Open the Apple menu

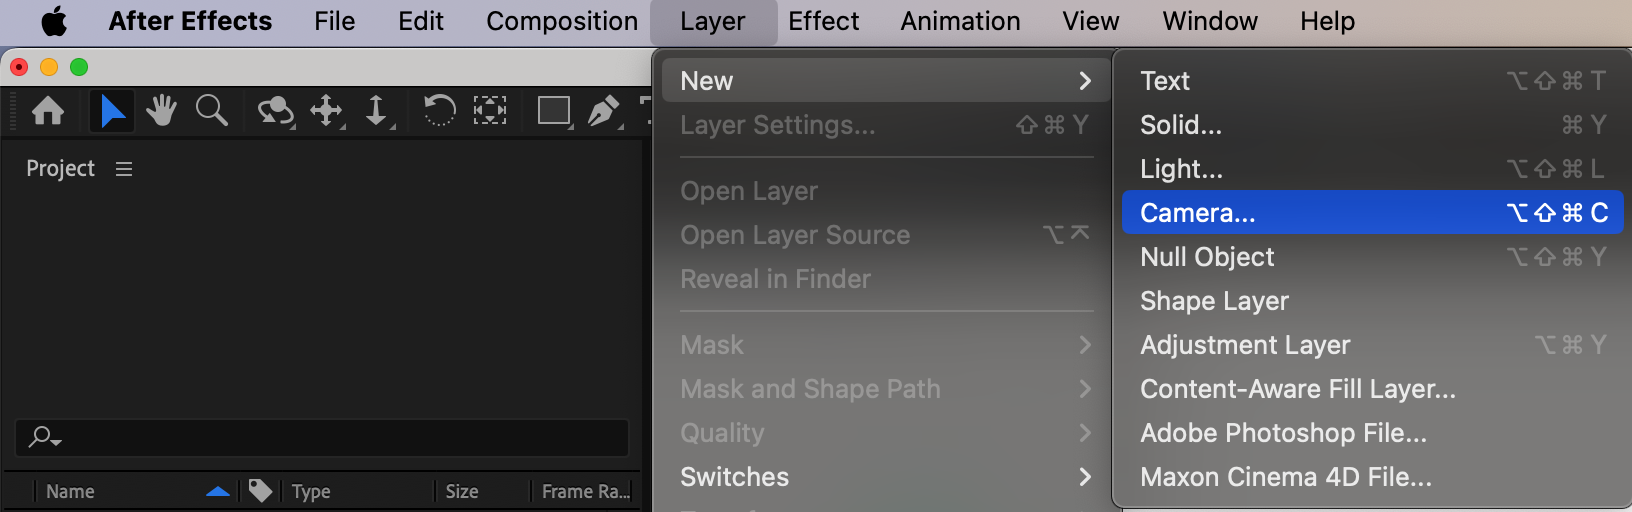(x=54, y=21)
